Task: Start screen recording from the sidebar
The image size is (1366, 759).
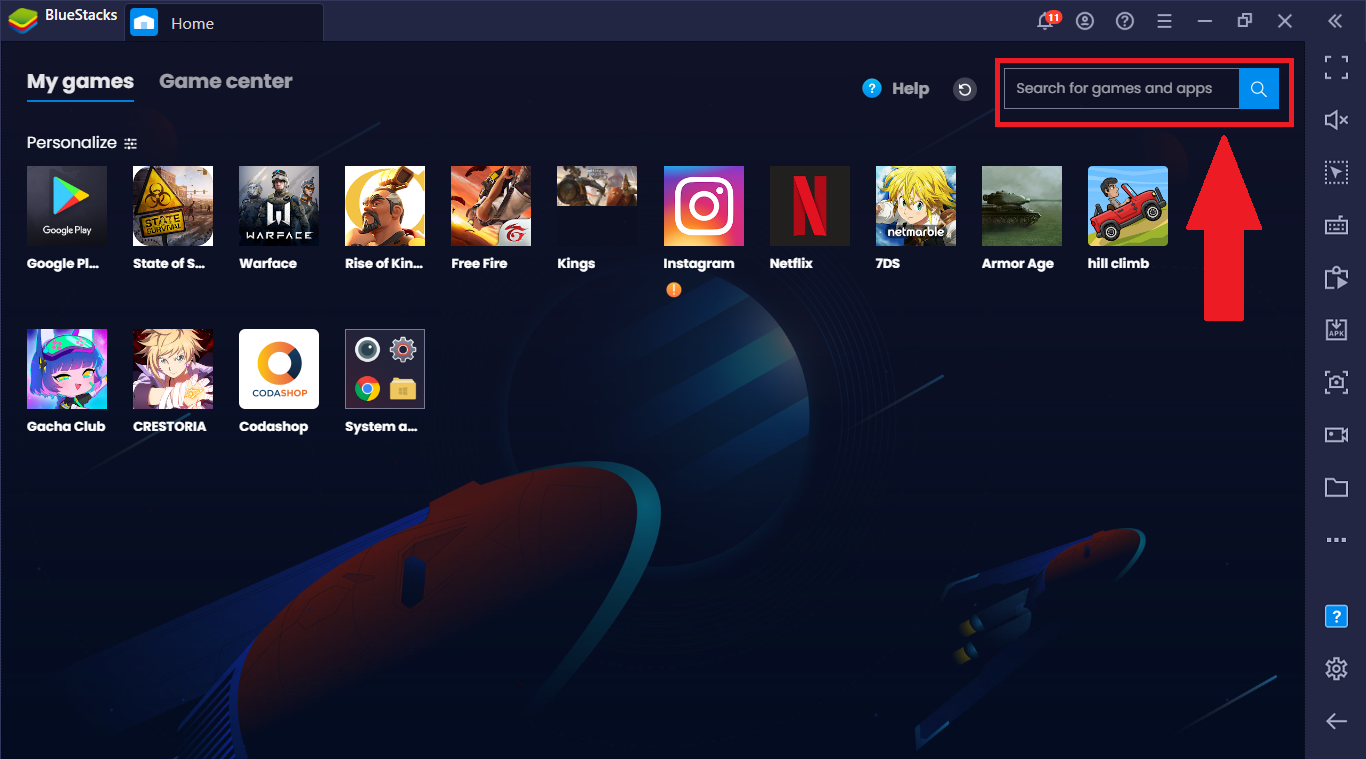Action: [1336, 434]
